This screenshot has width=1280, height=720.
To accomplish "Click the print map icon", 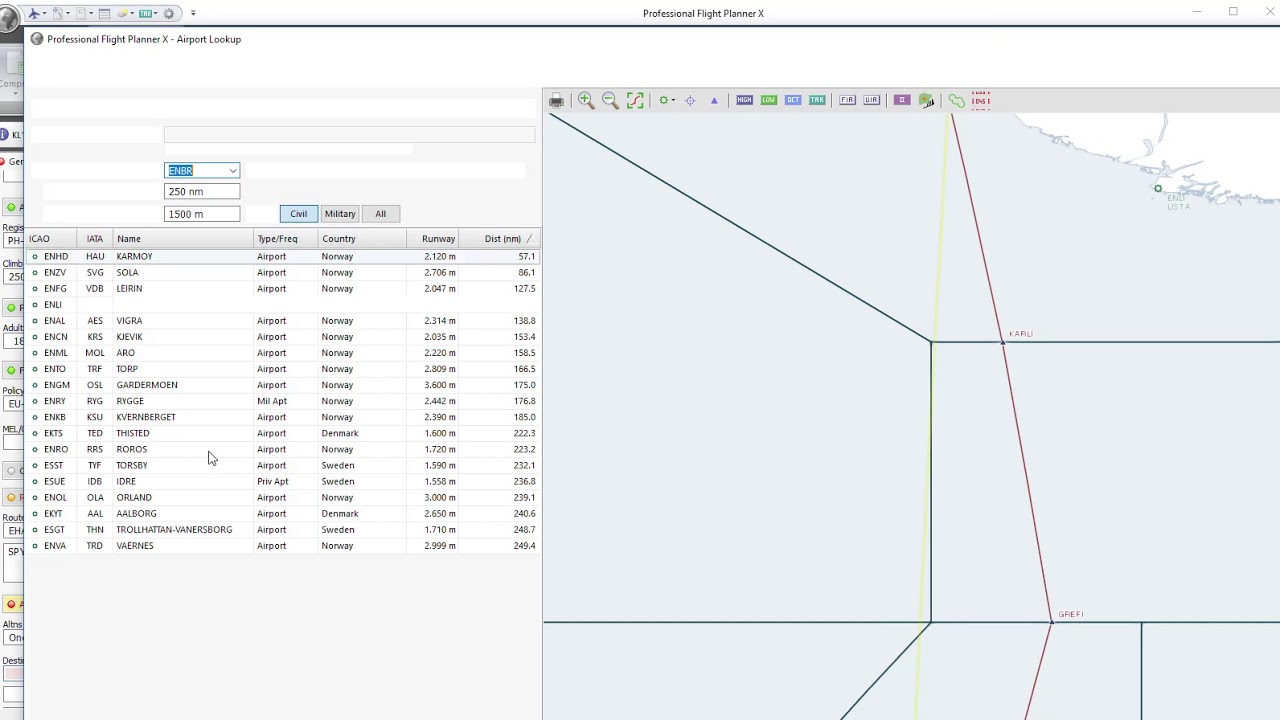I will pyautogui.click(x=557, y=100).
